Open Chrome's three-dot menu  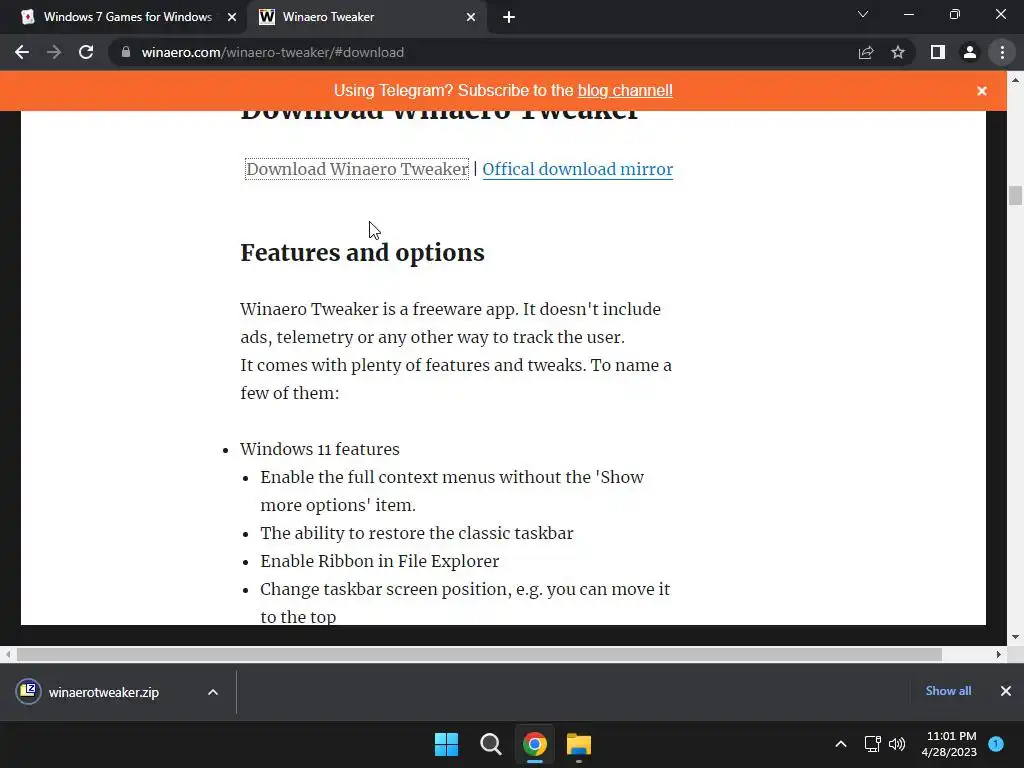[x=1002, y=52]
